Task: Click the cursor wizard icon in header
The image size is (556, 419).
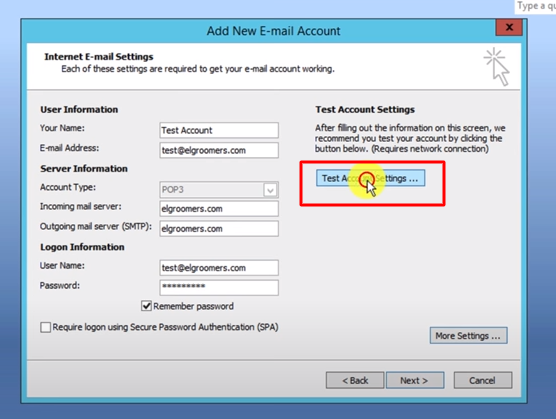Action: (497, 67)
